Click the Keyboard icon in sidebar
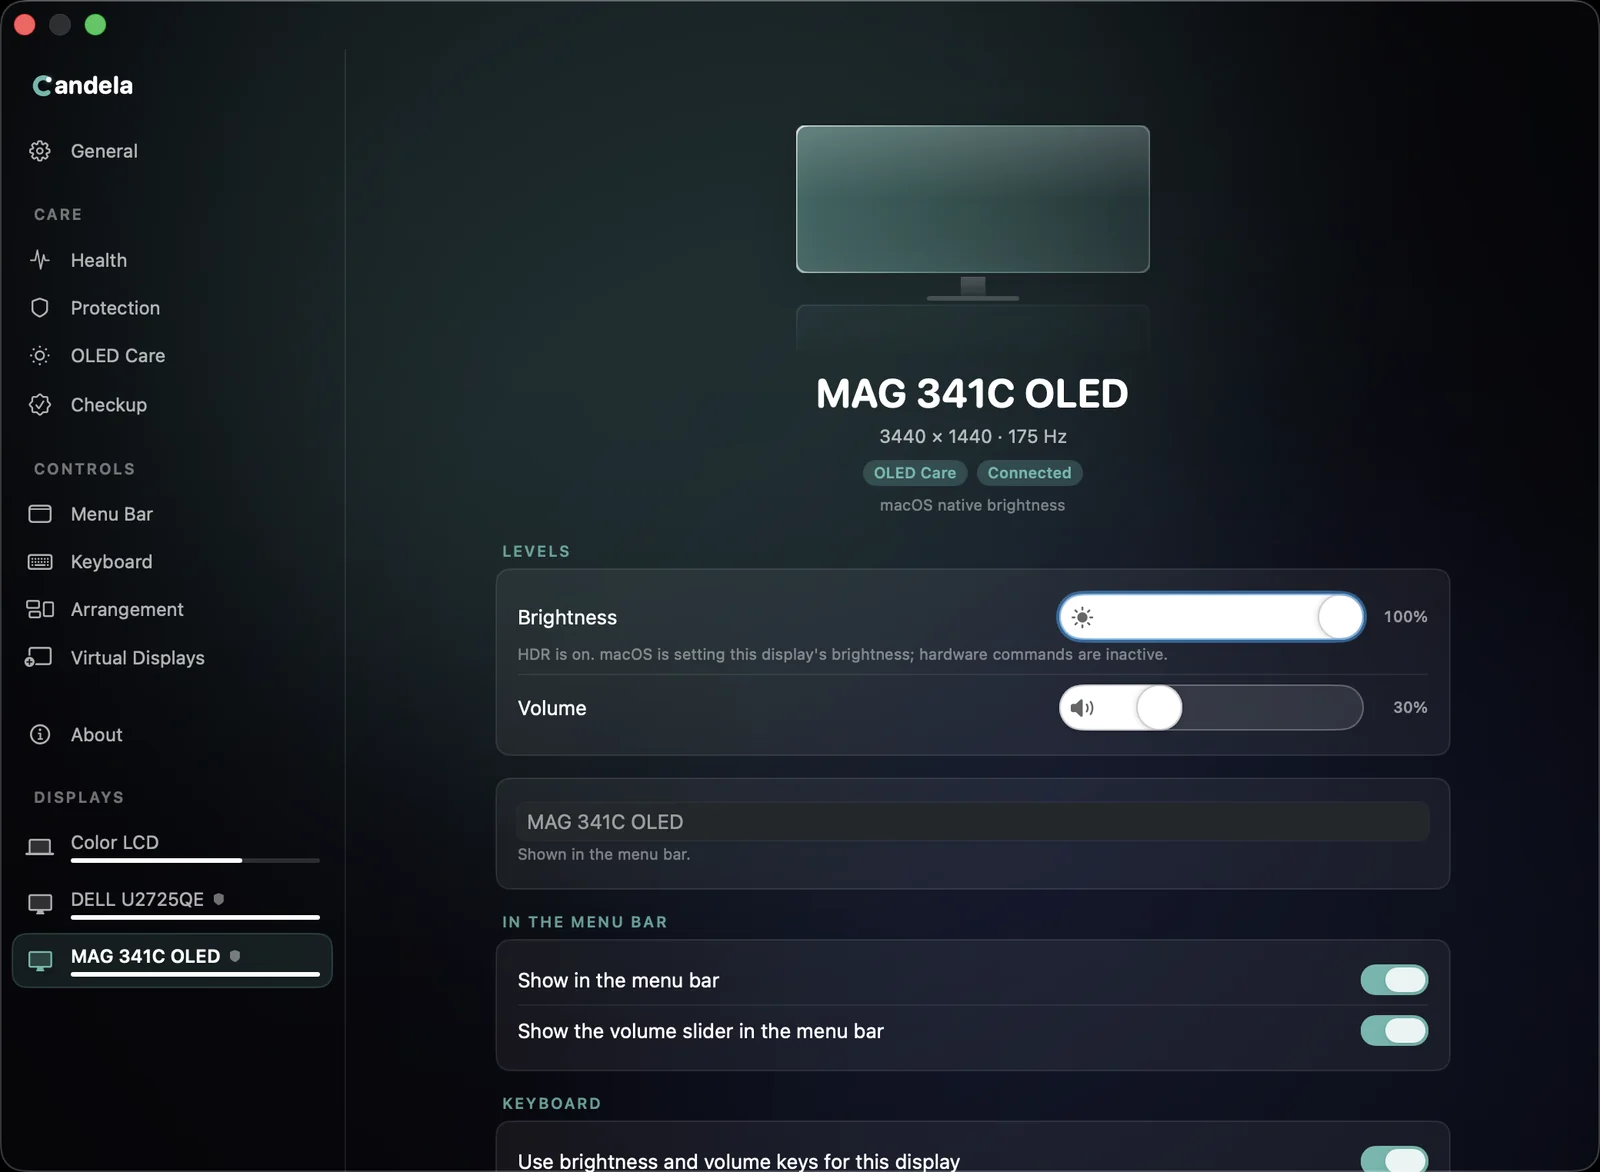1600x1172 pixels. (x=40, y=562)
